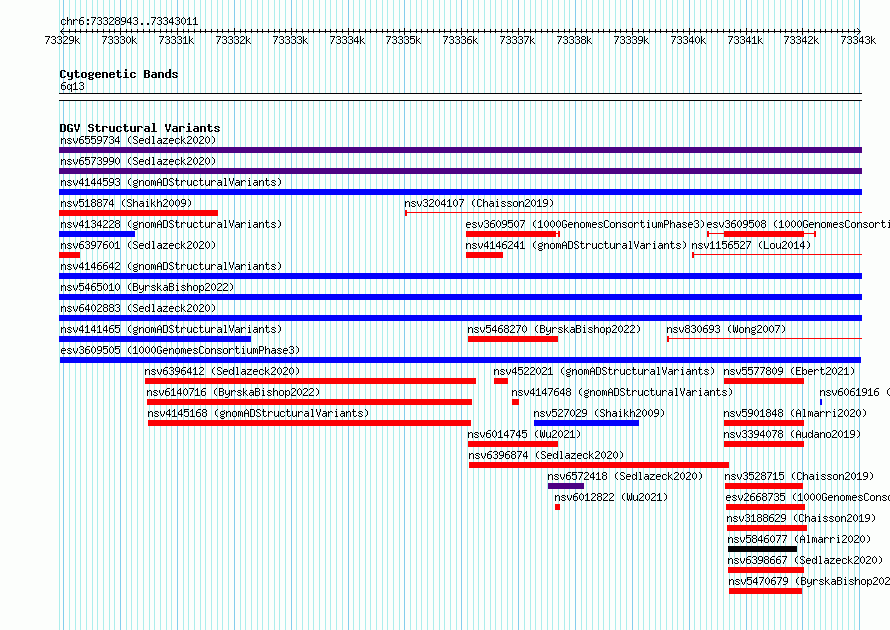Viewport: 890px width, 630px height.
Task: Open nsv5465010 (ByrskaBishop2022) label
Action: click(147, 287)
